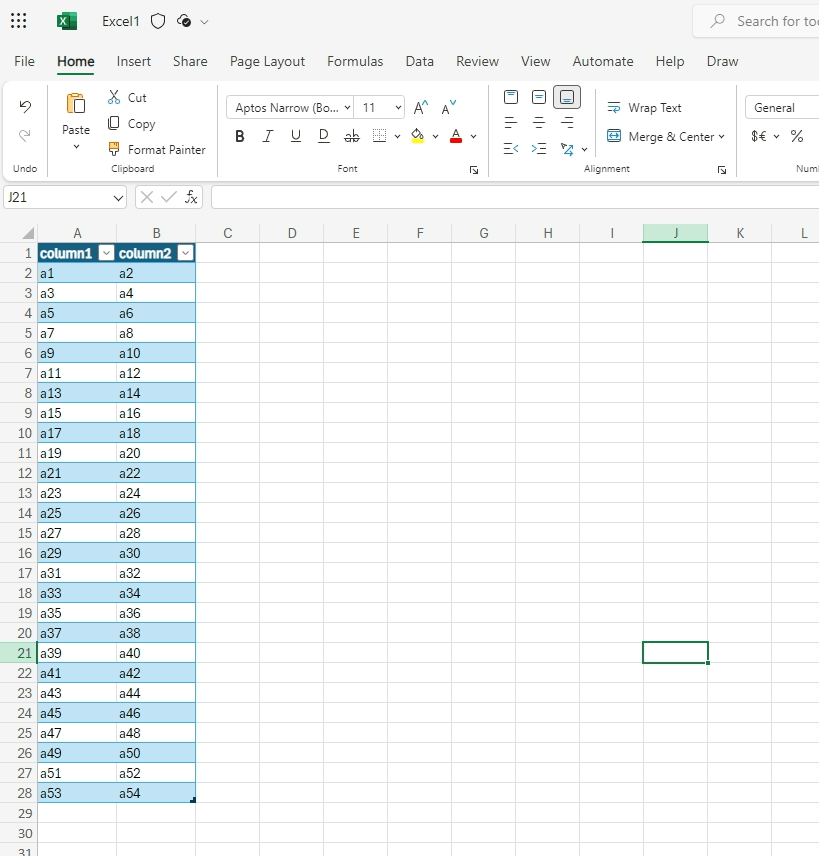Viewport: 819px width, 856px height.
Task: Click the shield sensitivity icon
Action: coord(158,21)
